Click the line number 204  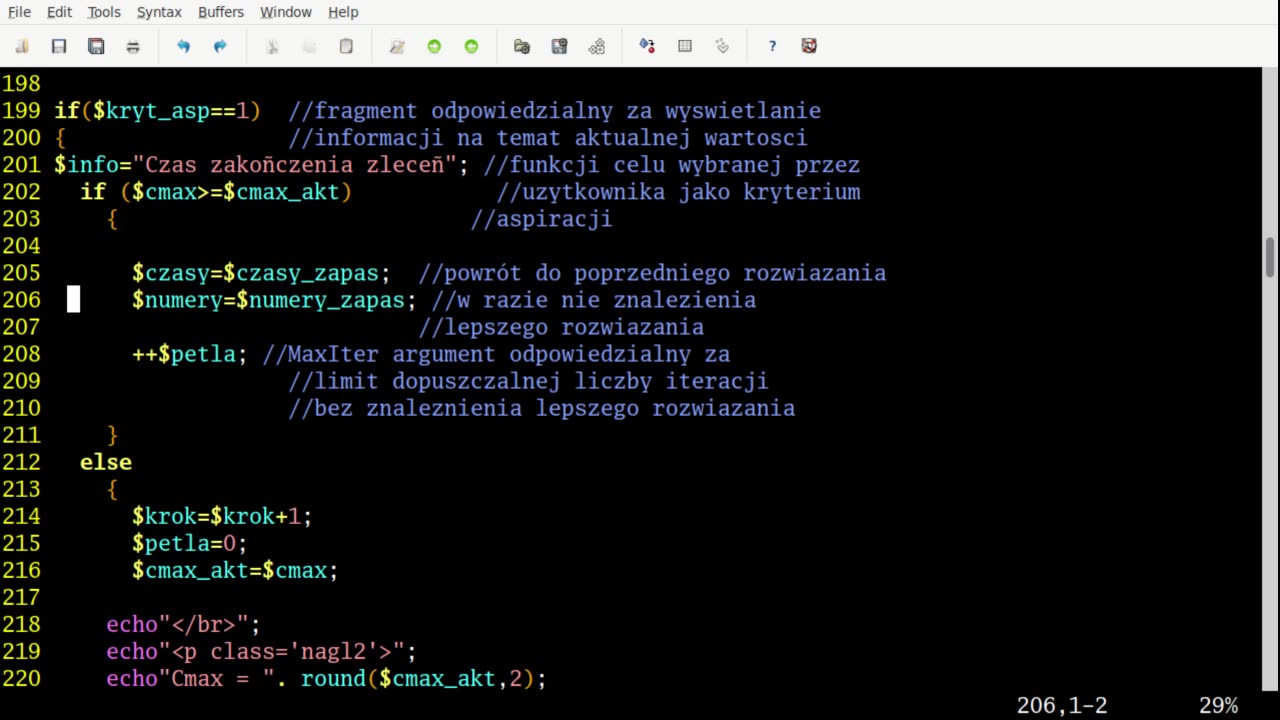pyautogui.click(x=21, y=246)
